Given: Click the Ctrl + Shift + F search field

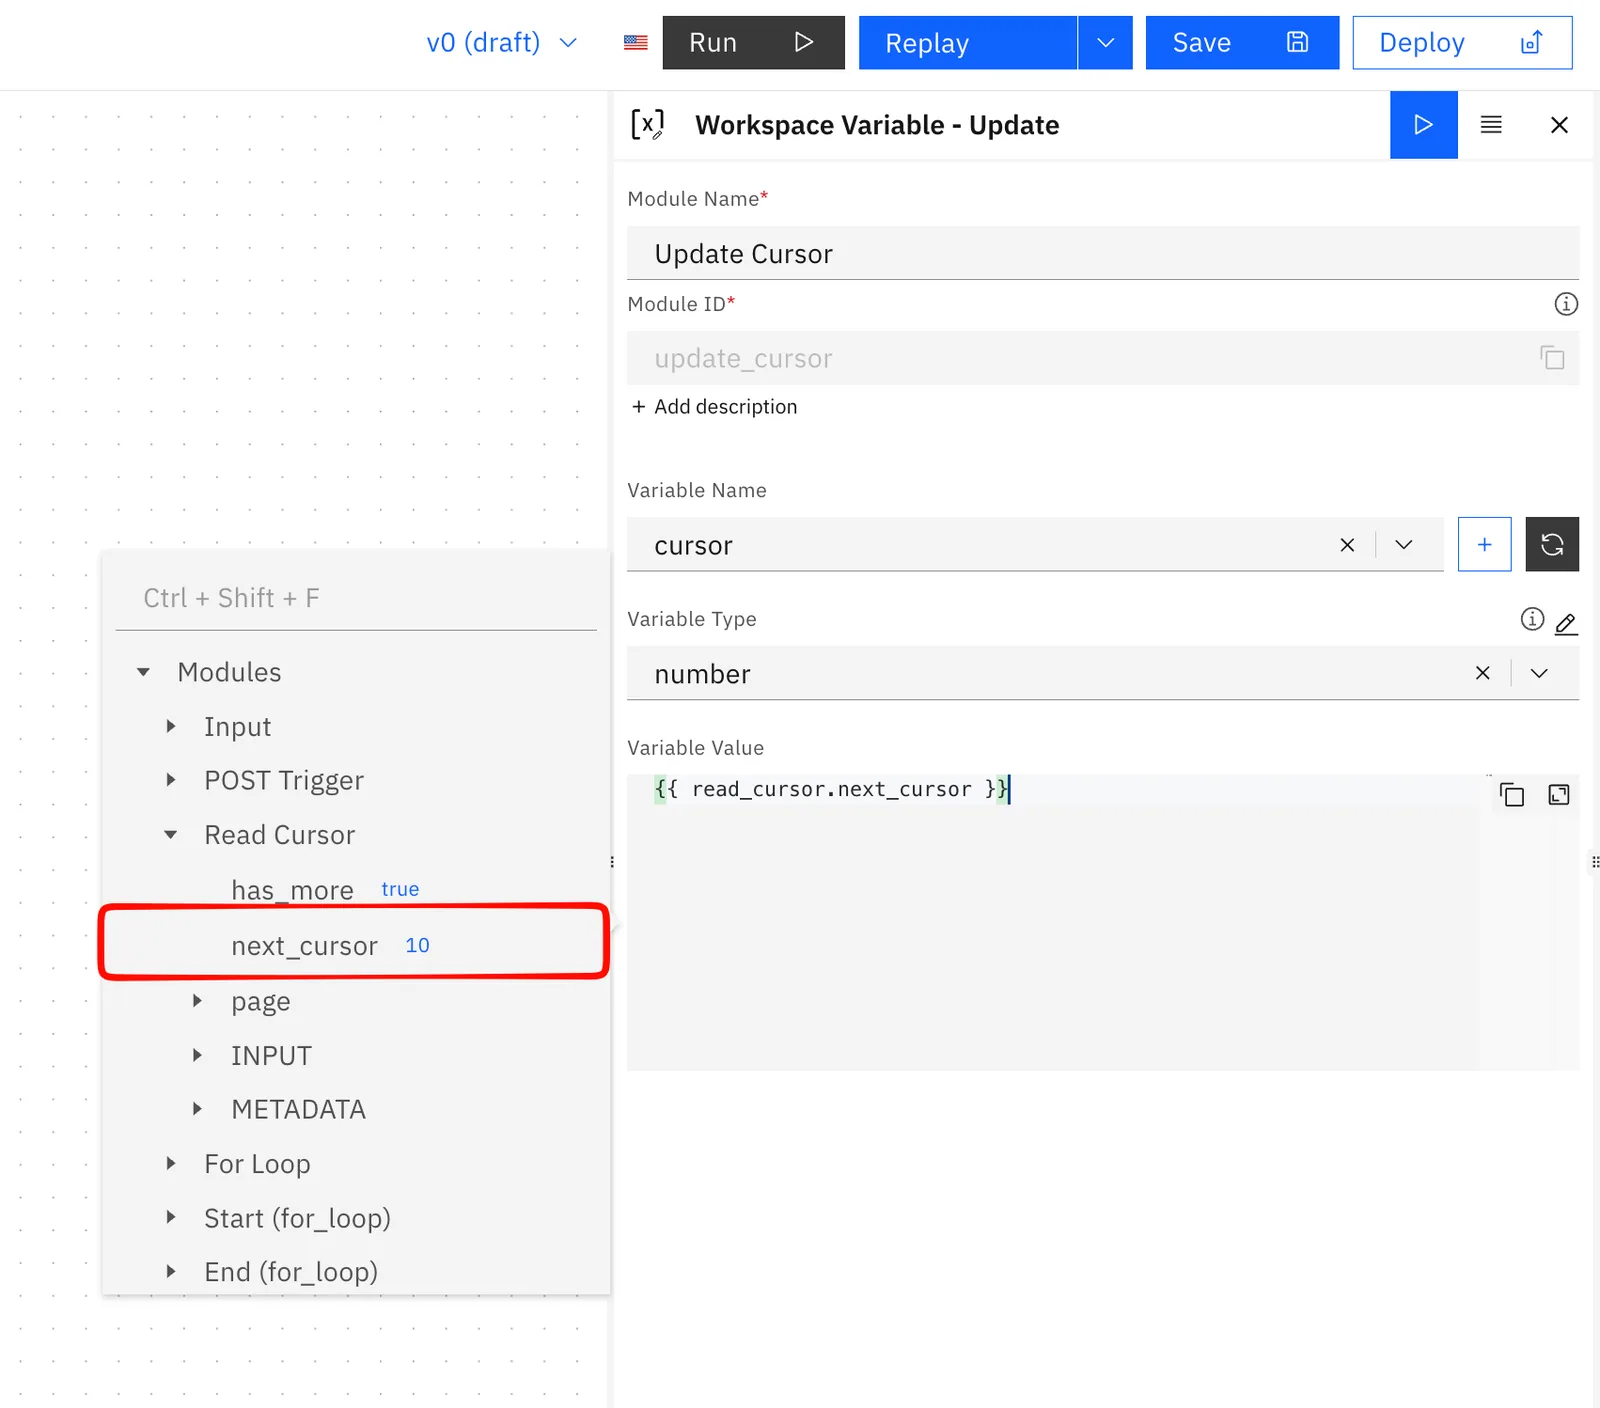Looking at the screenshot, I should pos(356,598).
